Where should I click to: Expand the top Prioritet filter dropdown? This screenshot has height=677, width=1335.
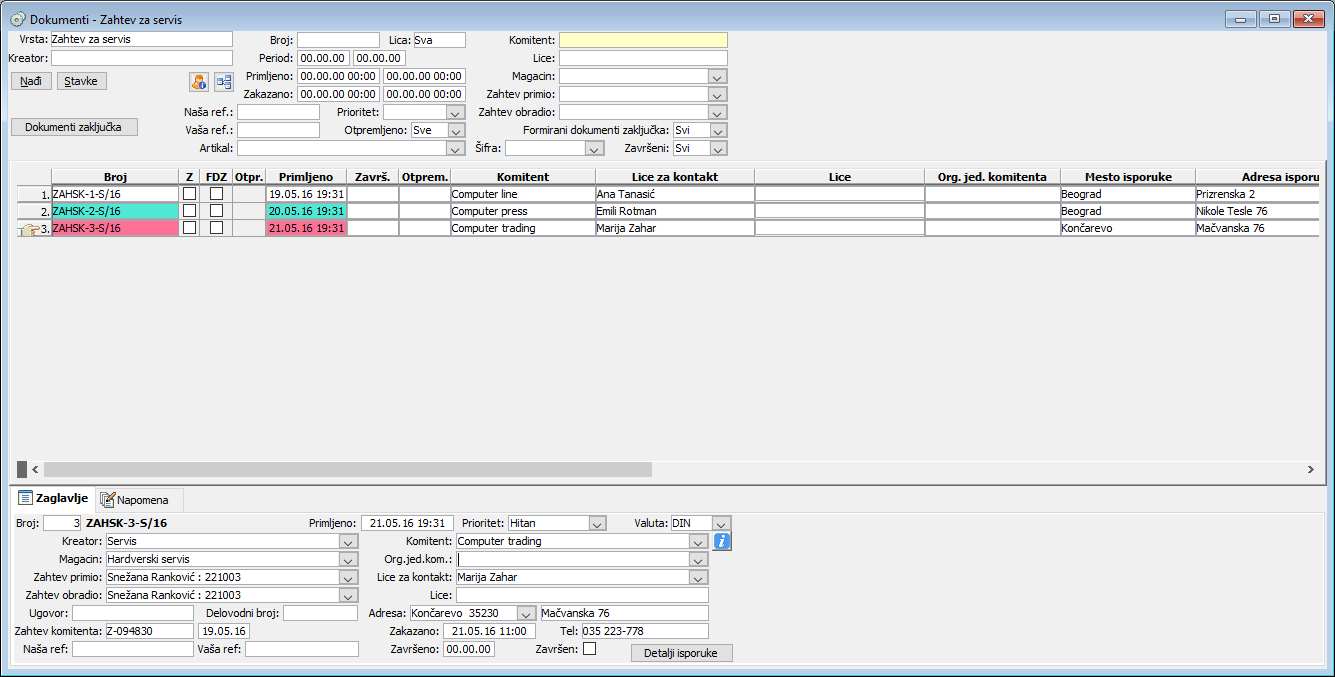[456, 112]
